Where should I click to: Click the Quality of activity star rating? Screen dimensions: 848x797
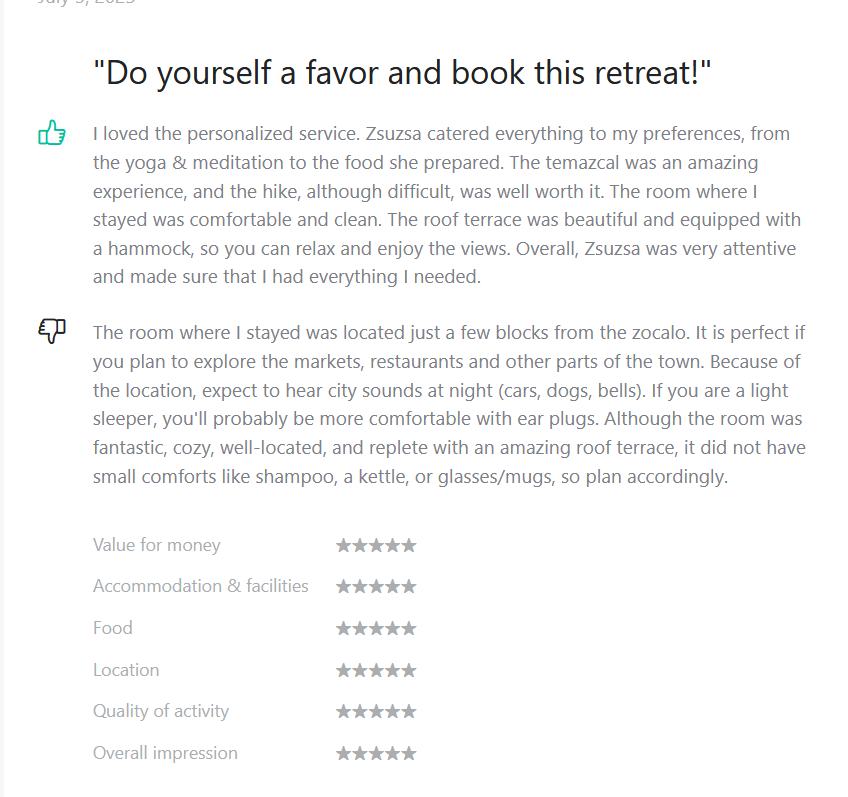pyautogui.click(x=376, y=711)
